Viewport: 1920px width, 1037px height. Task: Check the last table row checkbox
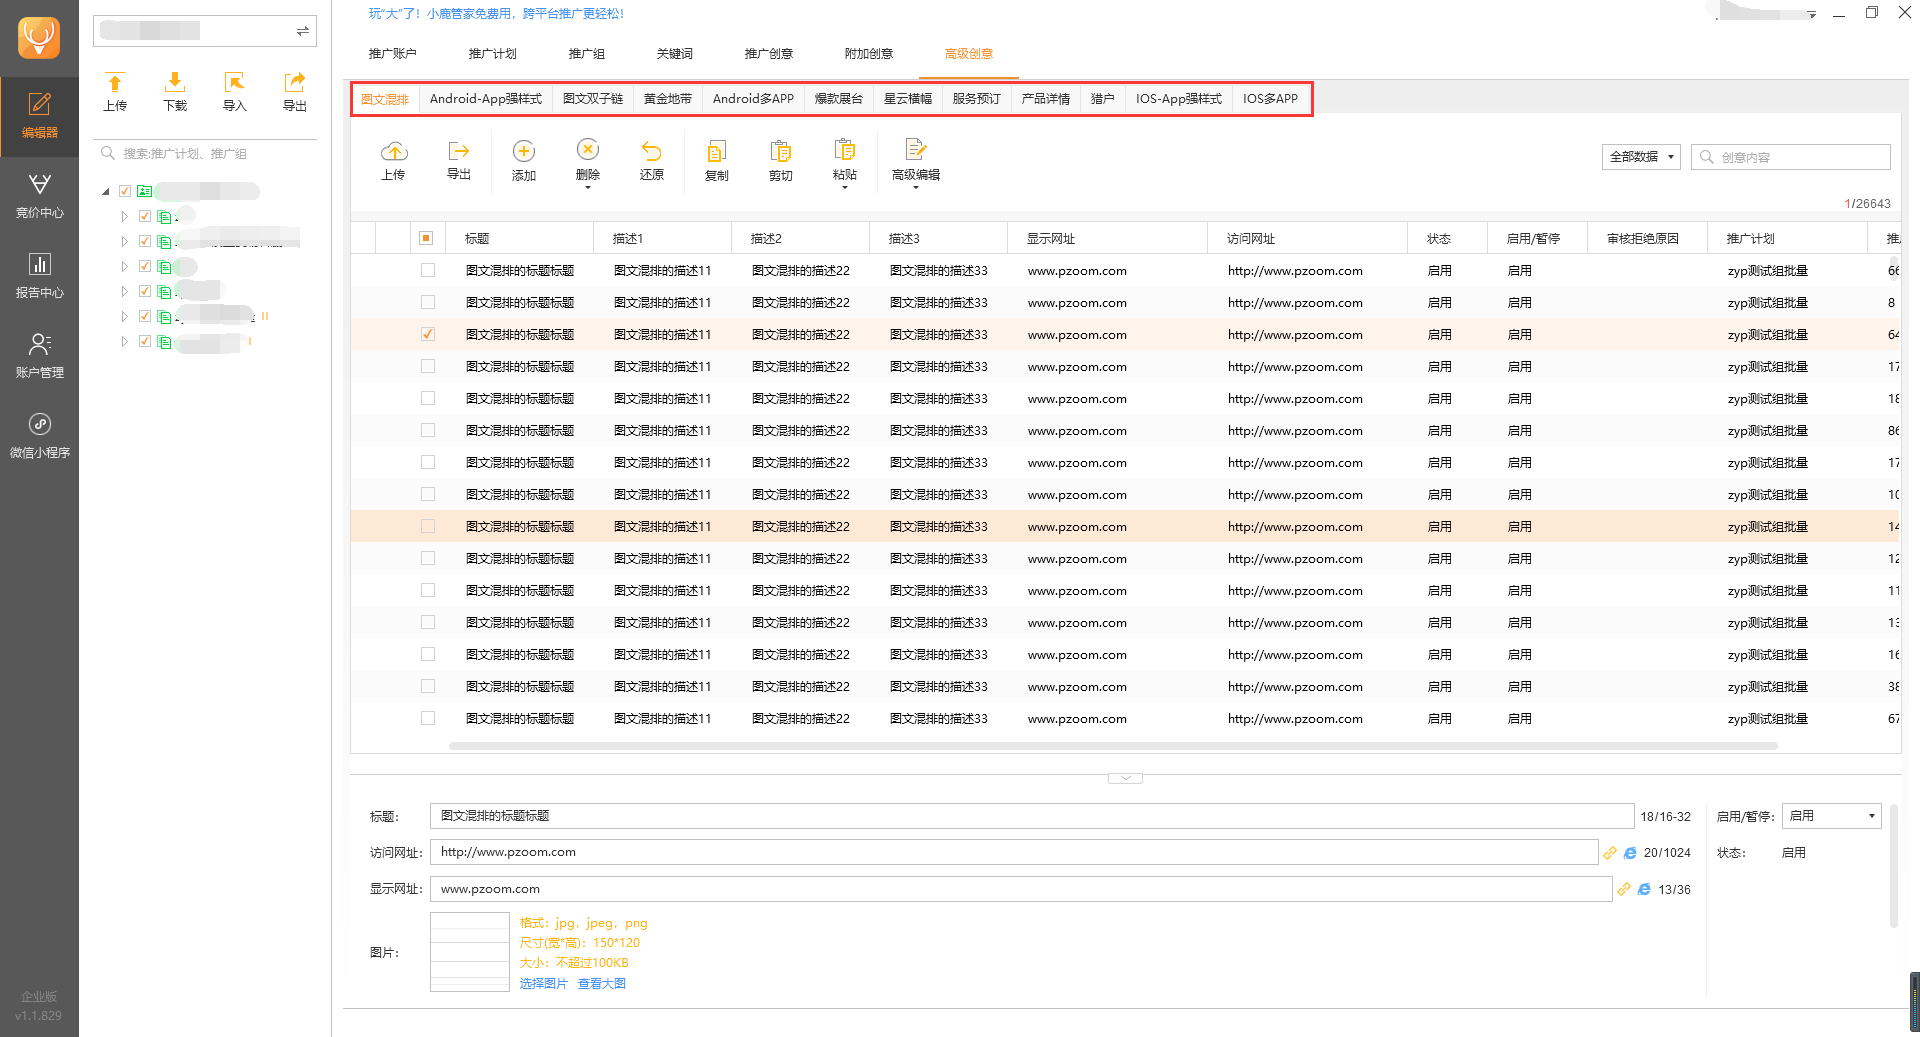point(428,718)
